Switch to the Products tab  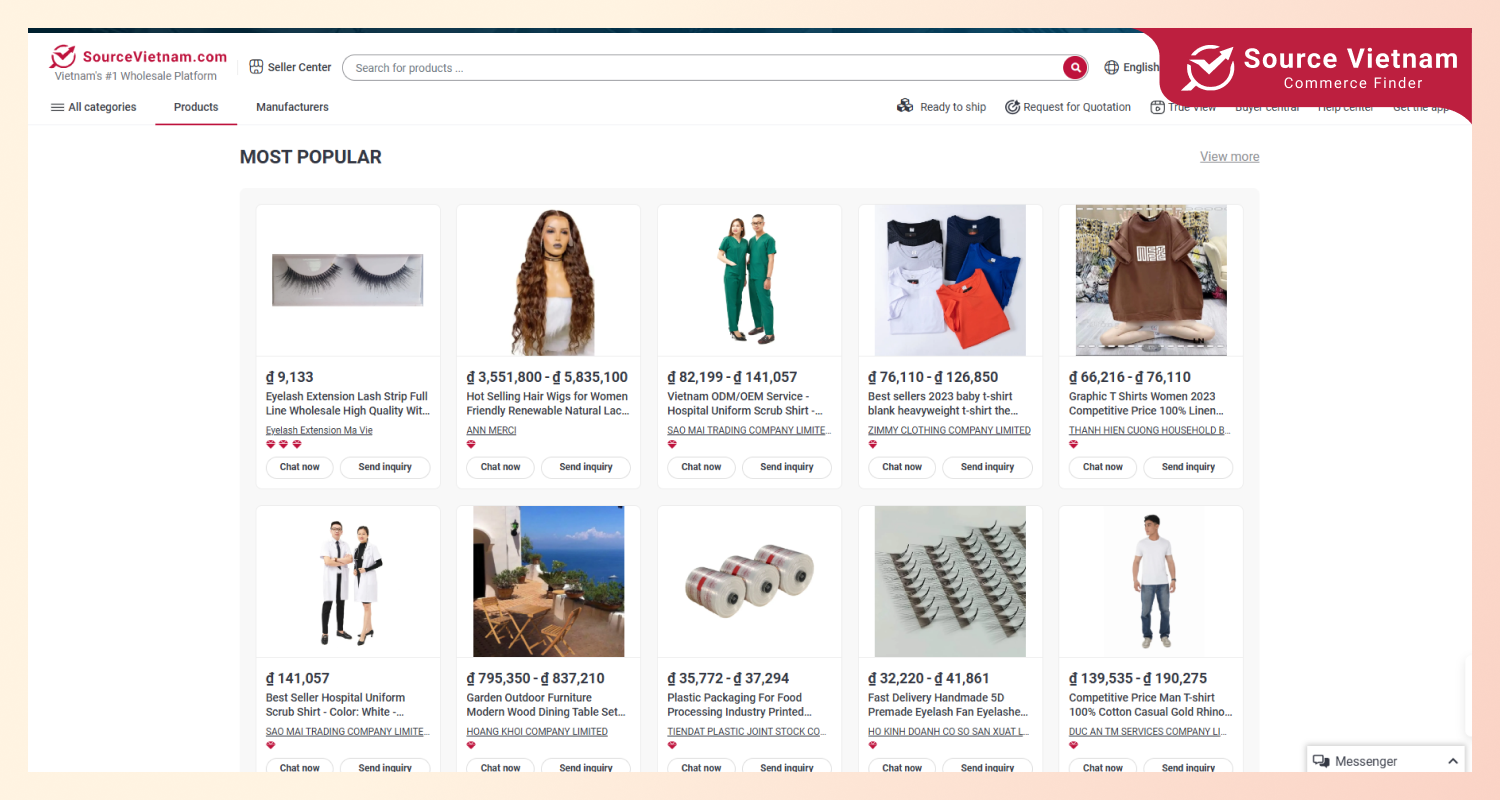click(196, 107)
